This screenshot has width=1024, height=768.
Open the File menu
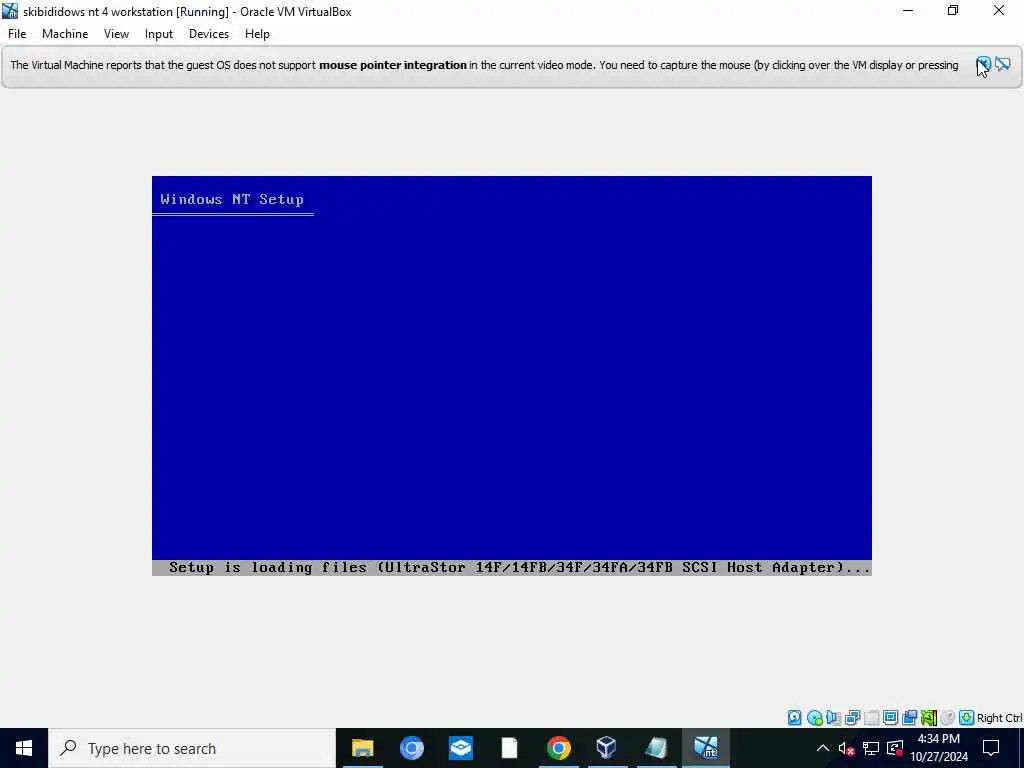point(17,34)
